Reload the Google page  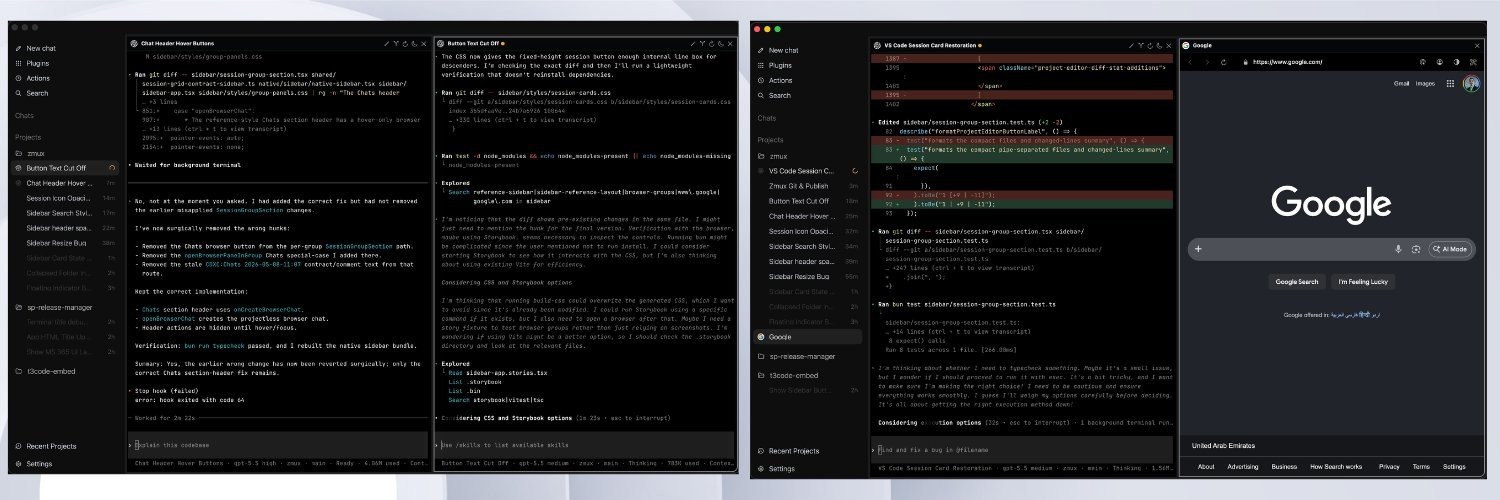pyautogui.click(x=1224, y=62)
